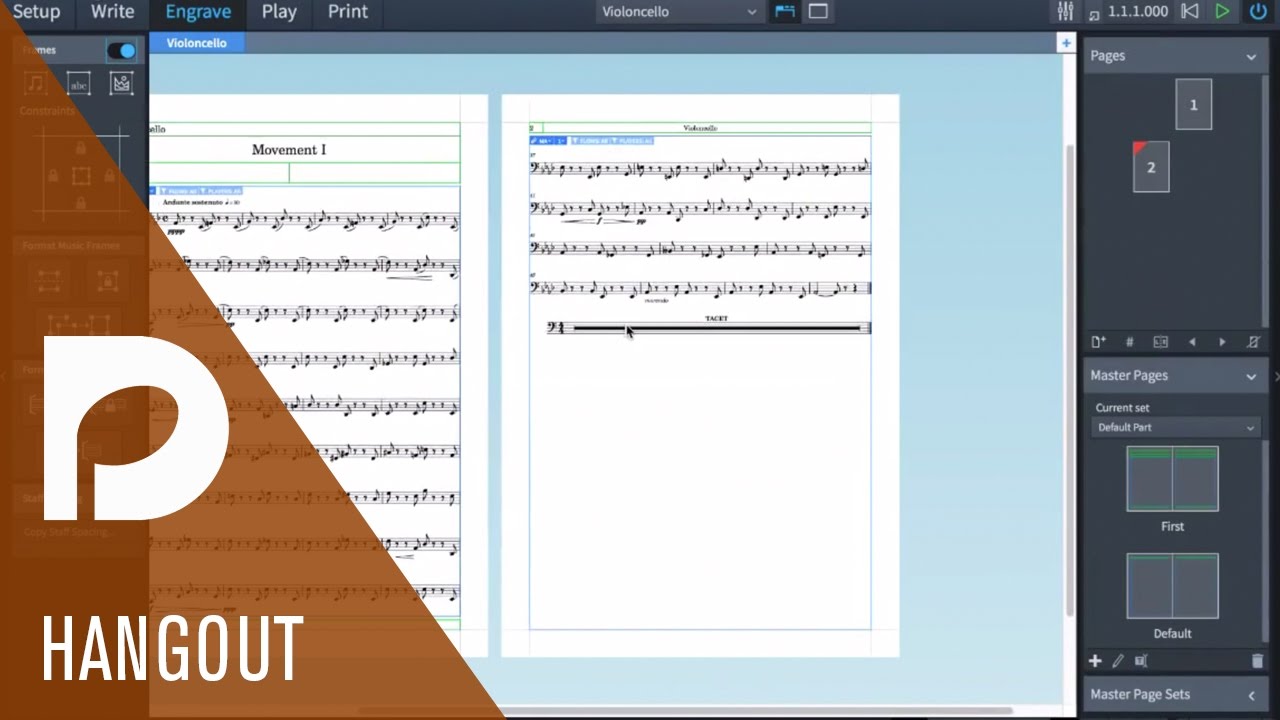Add a new tab with the plus icon
1280x720 pixels.
tap(1066, 43)
